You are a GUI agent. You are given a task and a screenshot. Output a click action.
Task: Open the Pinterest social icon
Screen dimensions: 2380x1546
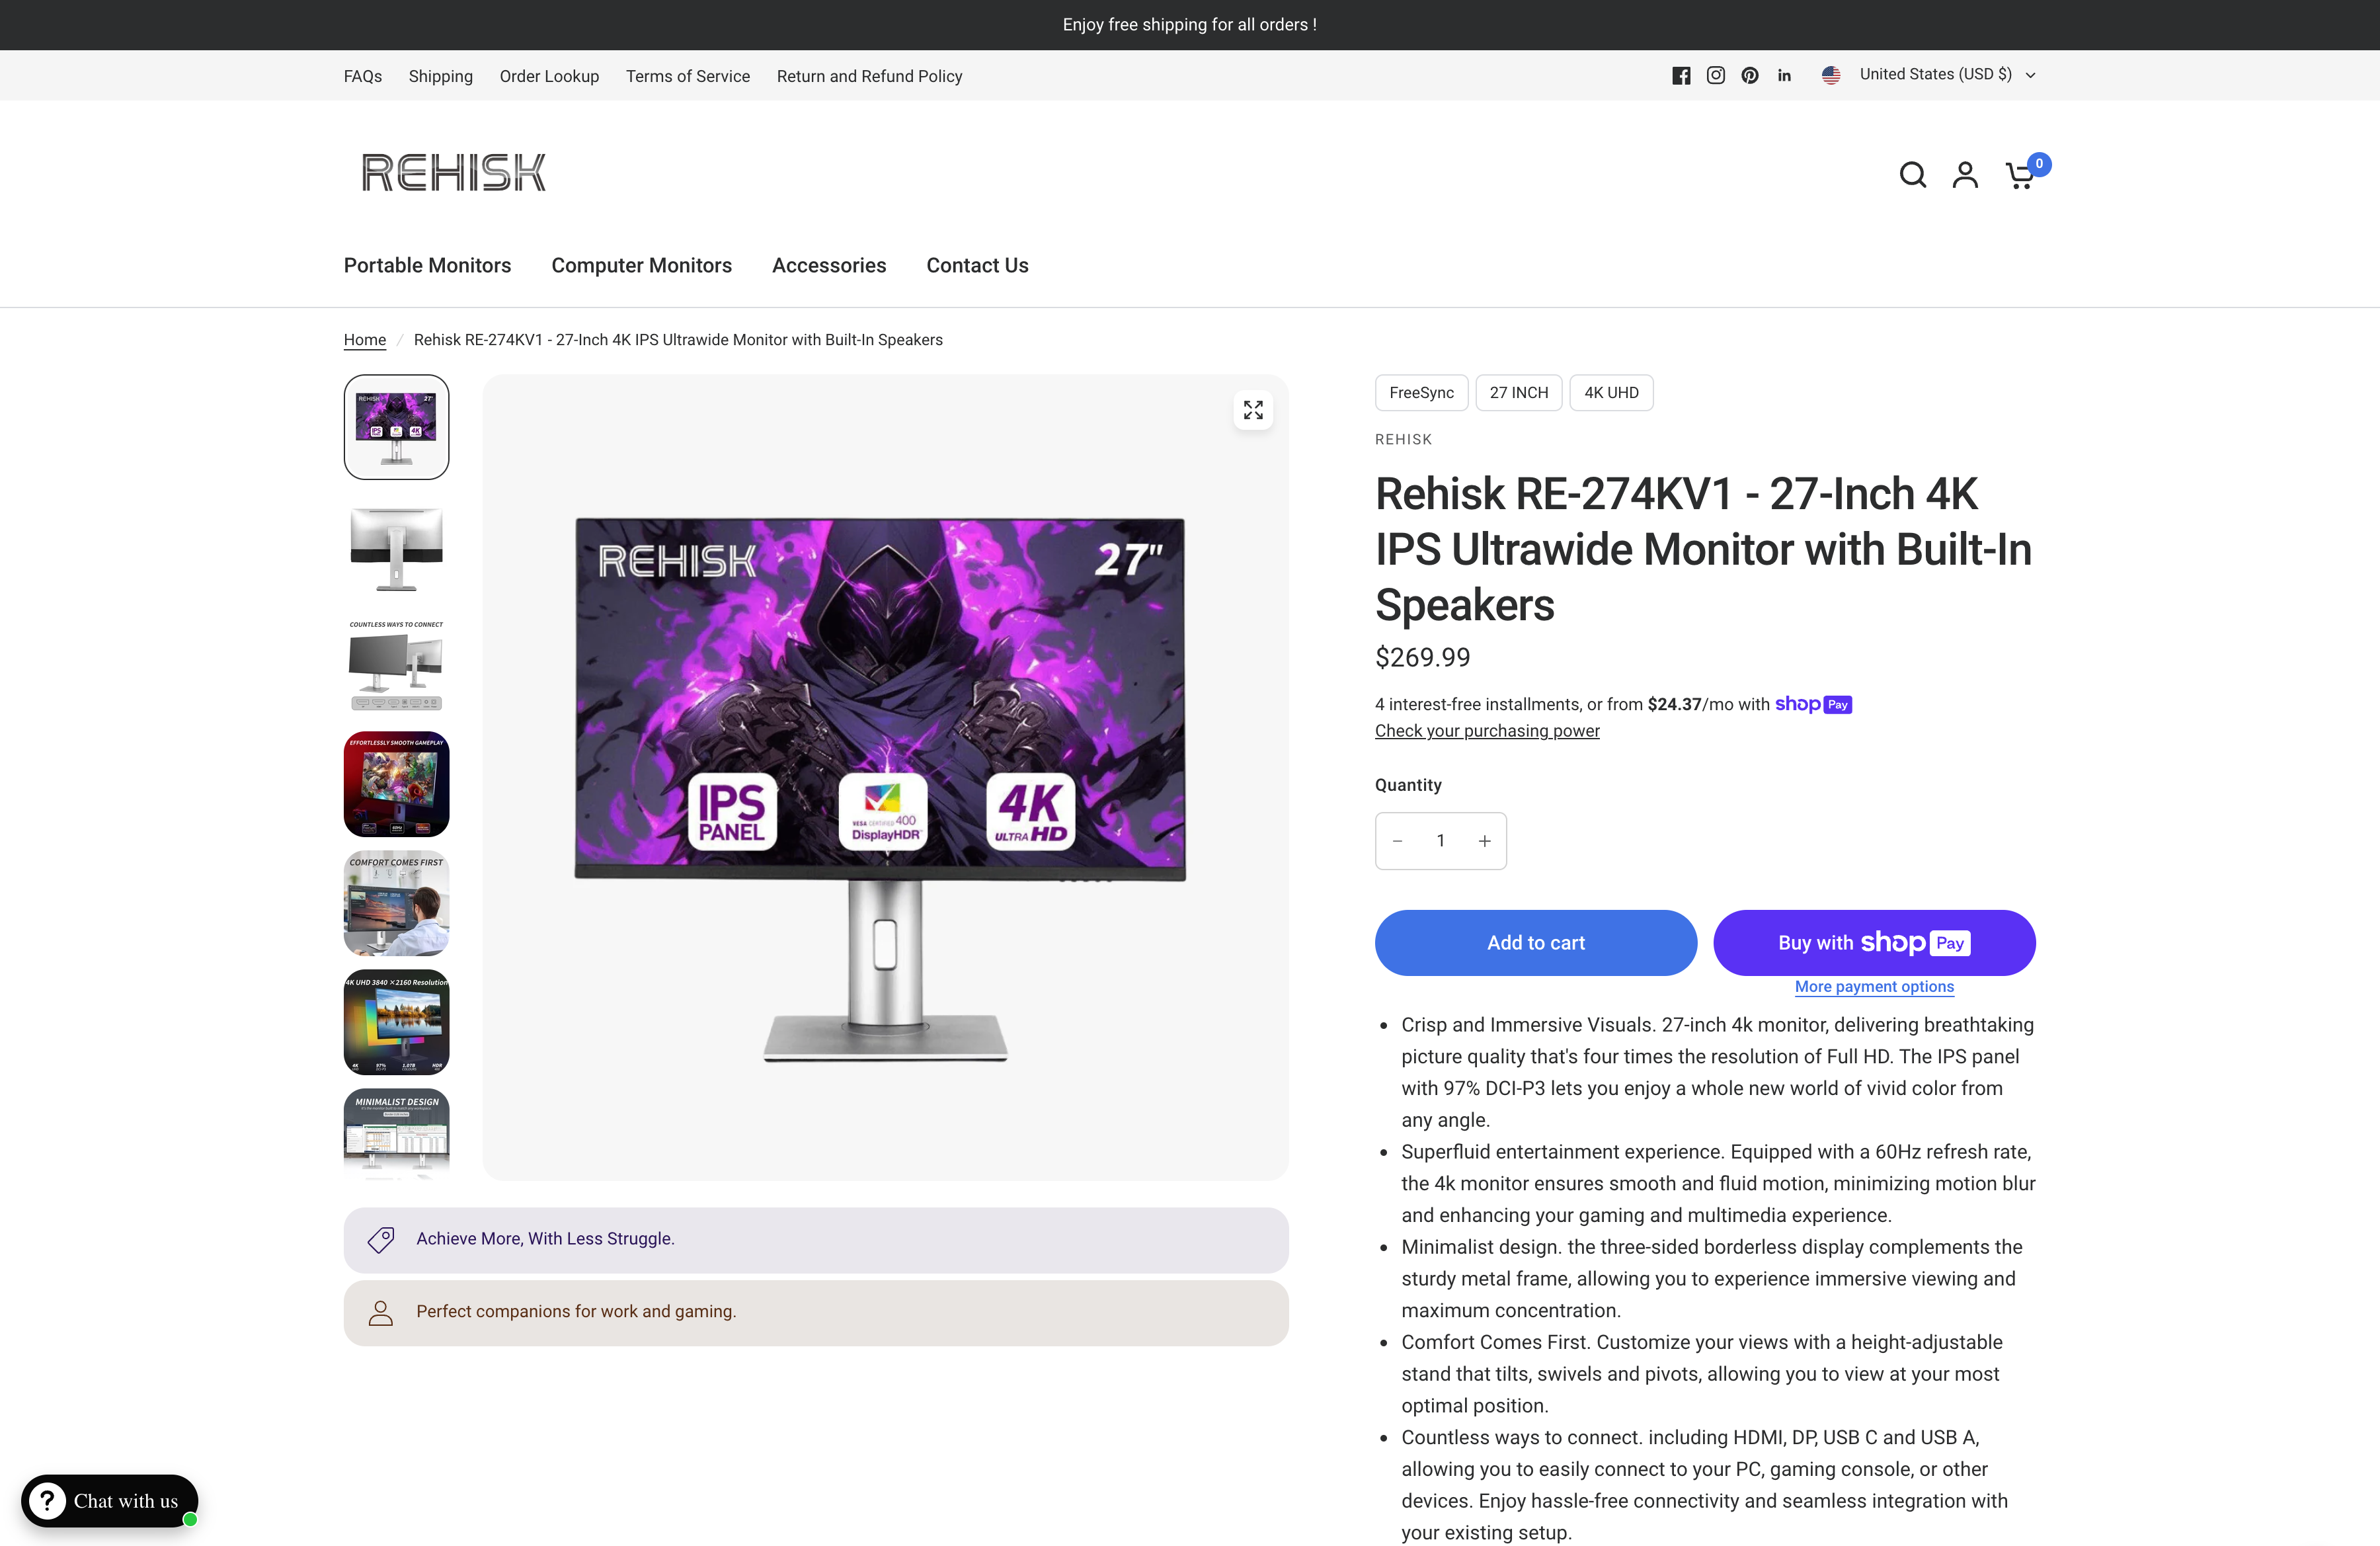1749,75
